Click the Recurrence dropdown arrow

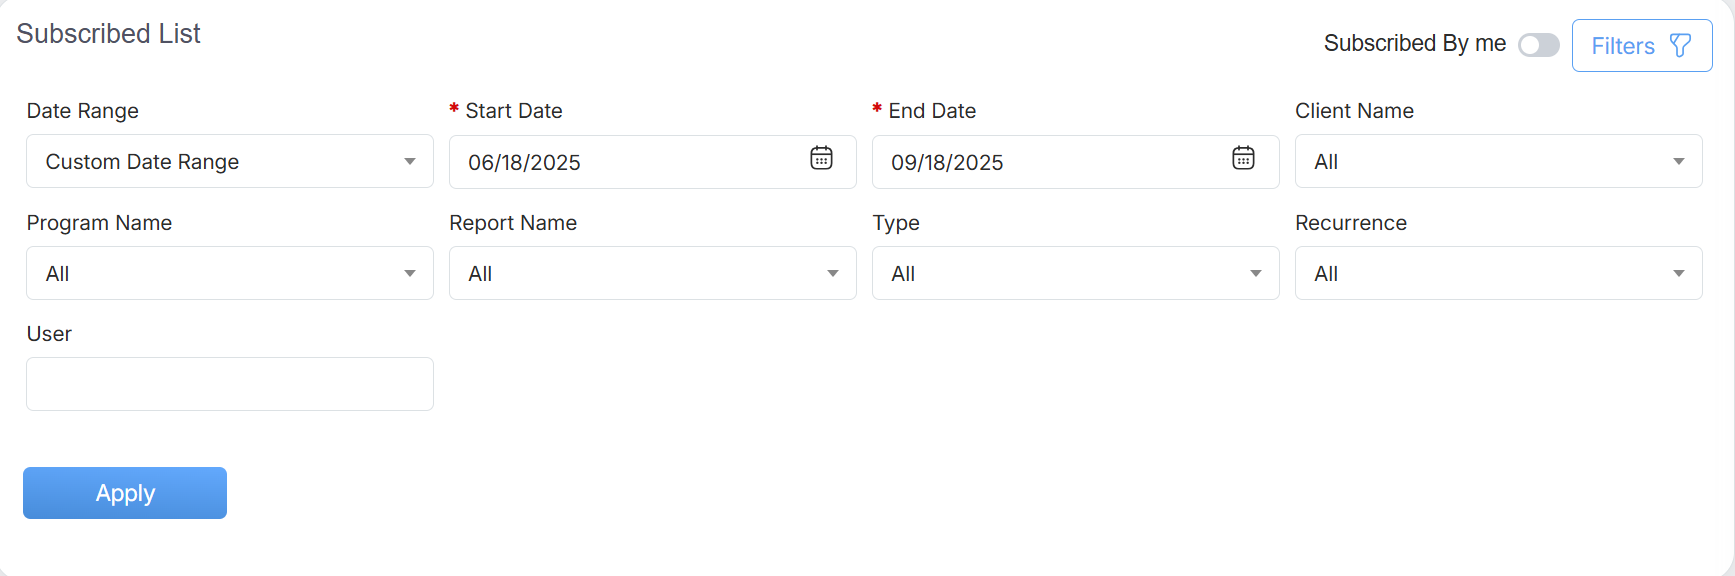coord(1678,274)
